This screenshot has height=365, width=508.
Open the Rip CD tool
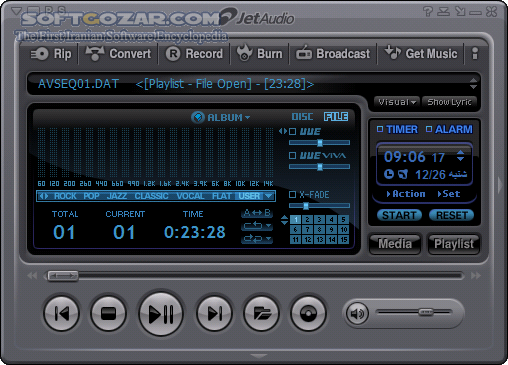(51, 54)
